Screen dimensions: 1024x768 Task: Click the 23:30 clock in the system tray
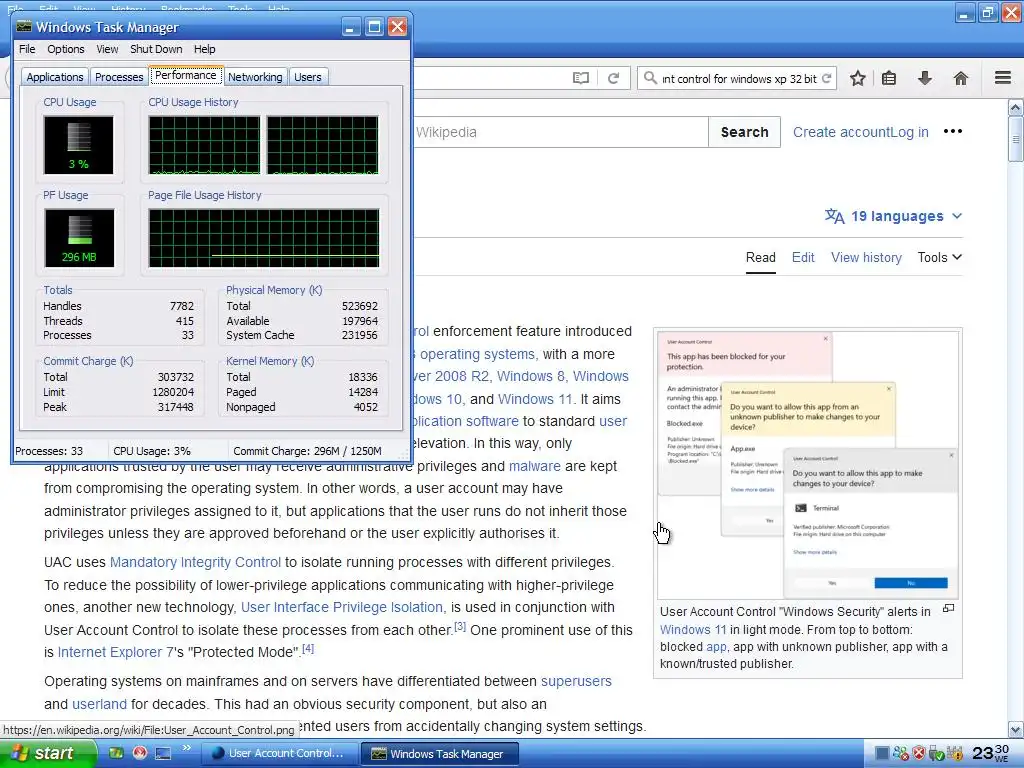point(991,753)
